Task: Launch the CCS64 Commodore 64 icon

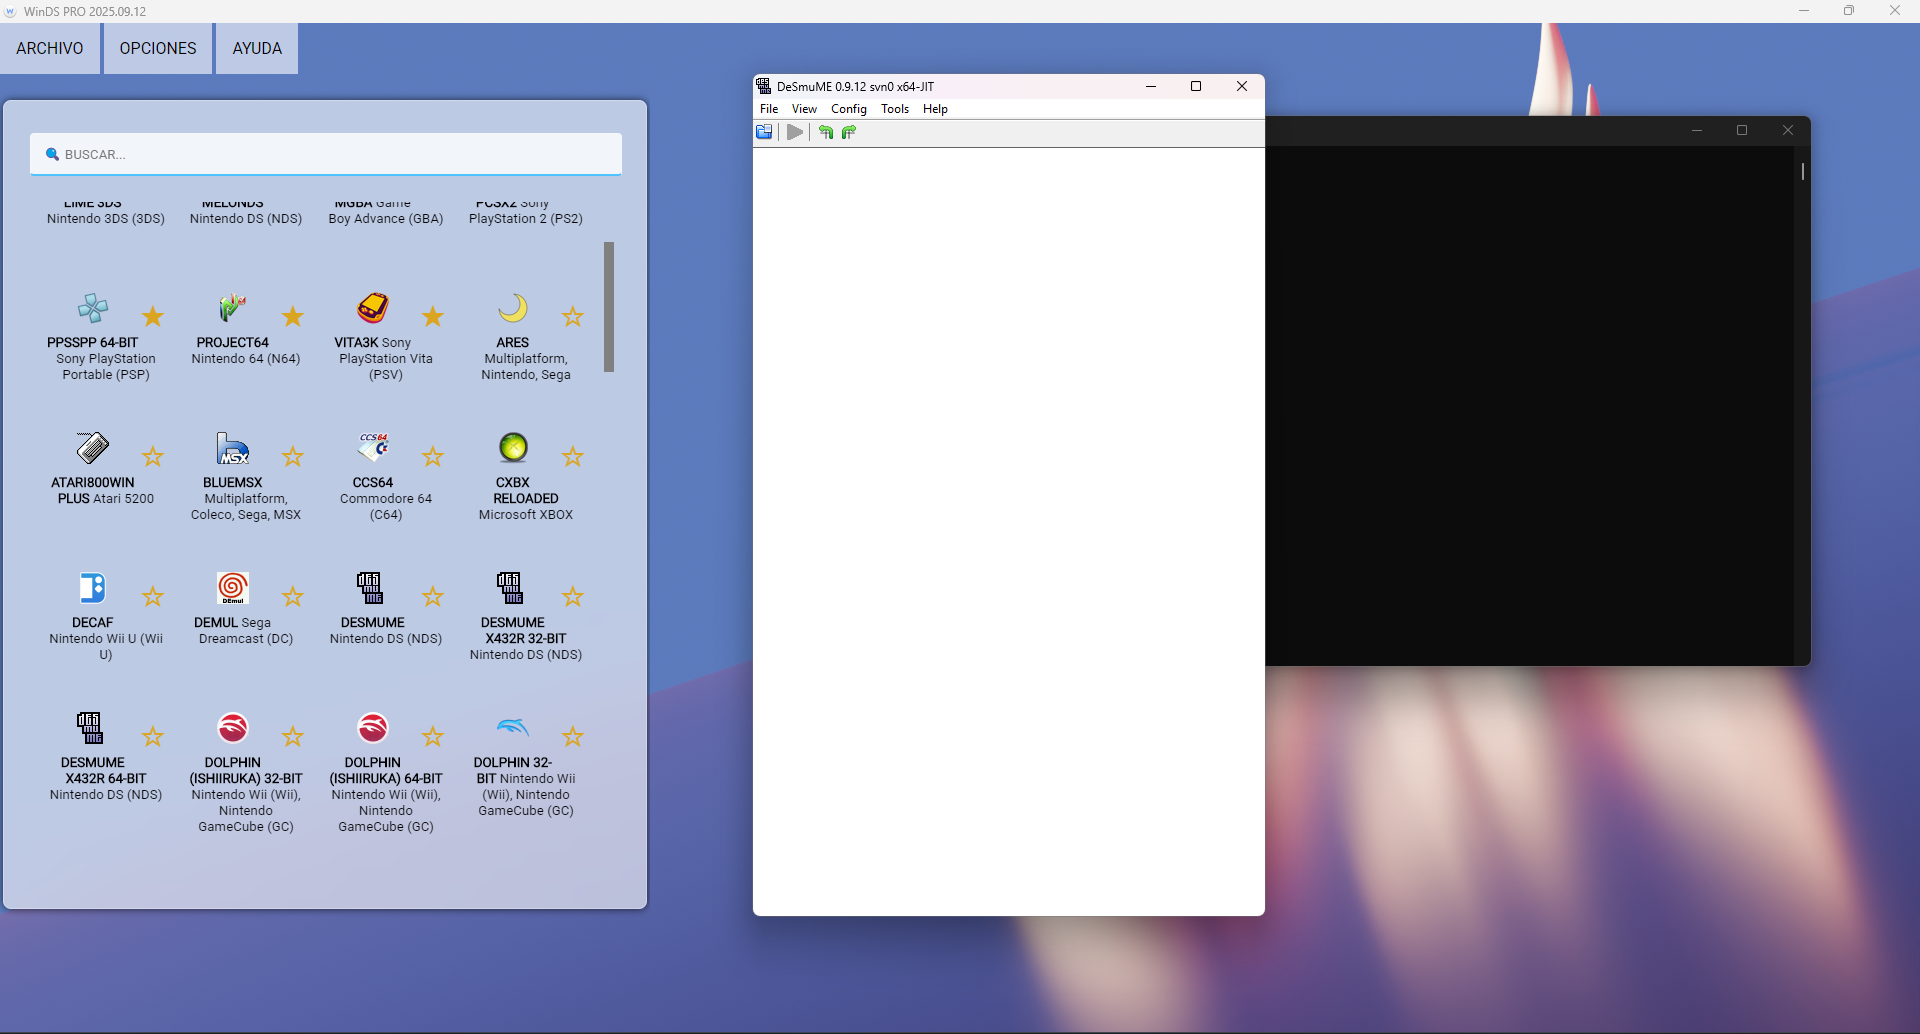Action: tap(373, 448)
